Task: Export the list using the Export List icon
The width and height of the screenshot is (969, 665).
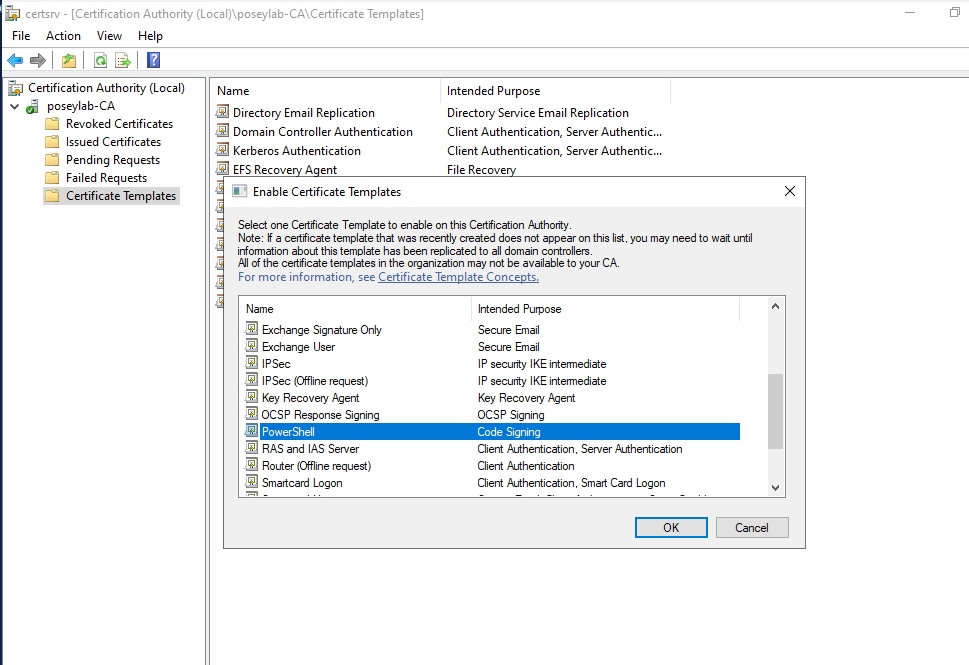Action: click(x=122, y=60)
